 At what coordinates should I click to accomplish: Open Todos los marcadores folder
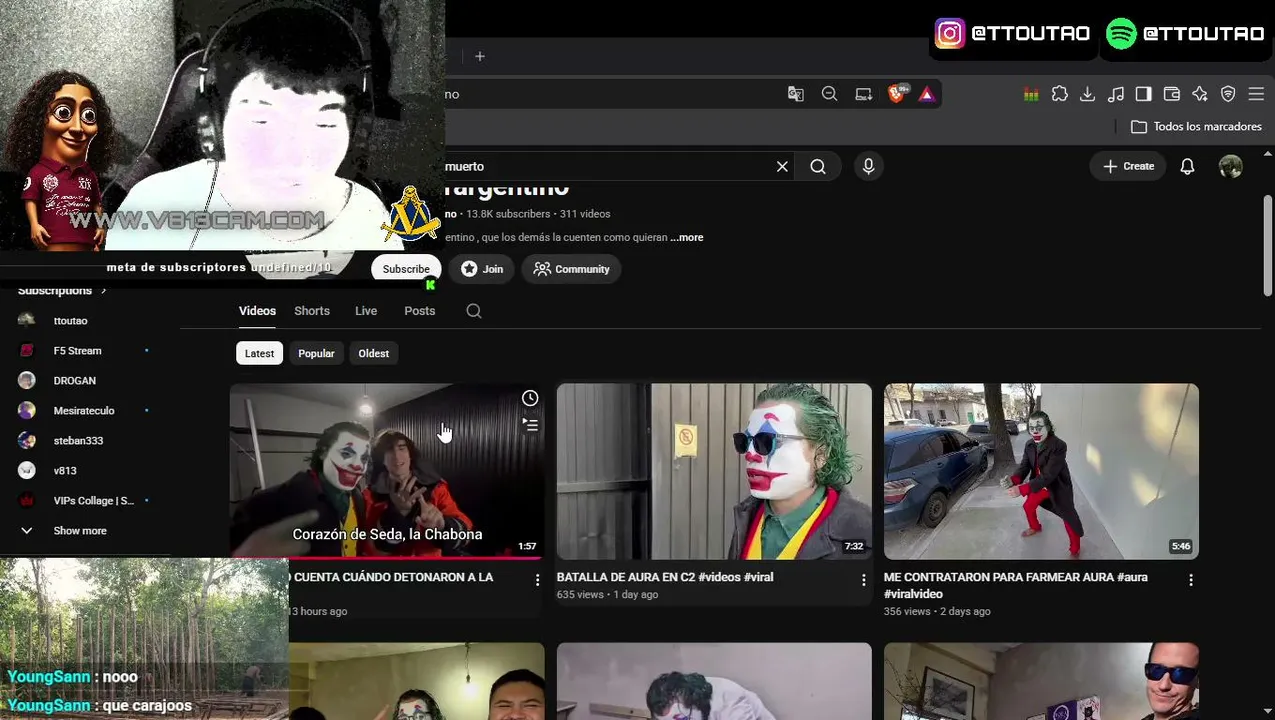point(1195,127)
